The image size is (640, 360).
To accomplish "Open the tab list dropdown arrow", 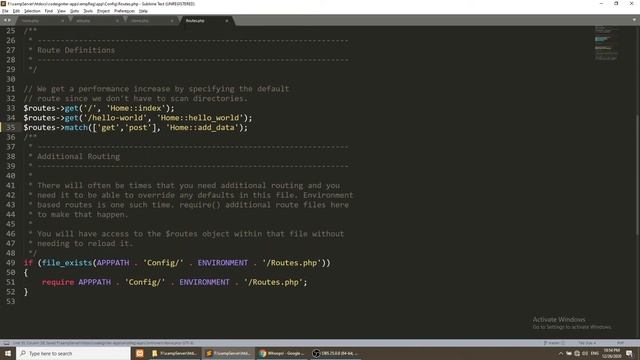I will tap(634, 20).
